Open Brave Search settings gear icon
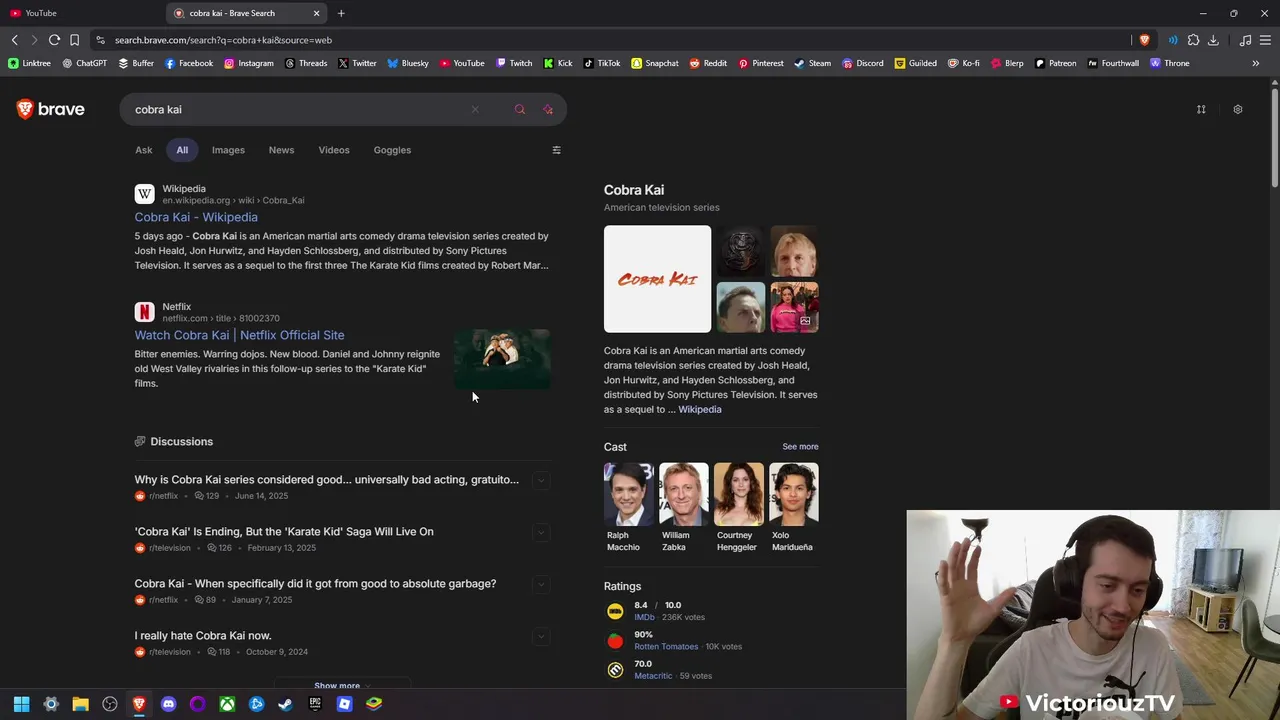The image size is (1280, 720). pyautogui.click(x=1237, y=109)
